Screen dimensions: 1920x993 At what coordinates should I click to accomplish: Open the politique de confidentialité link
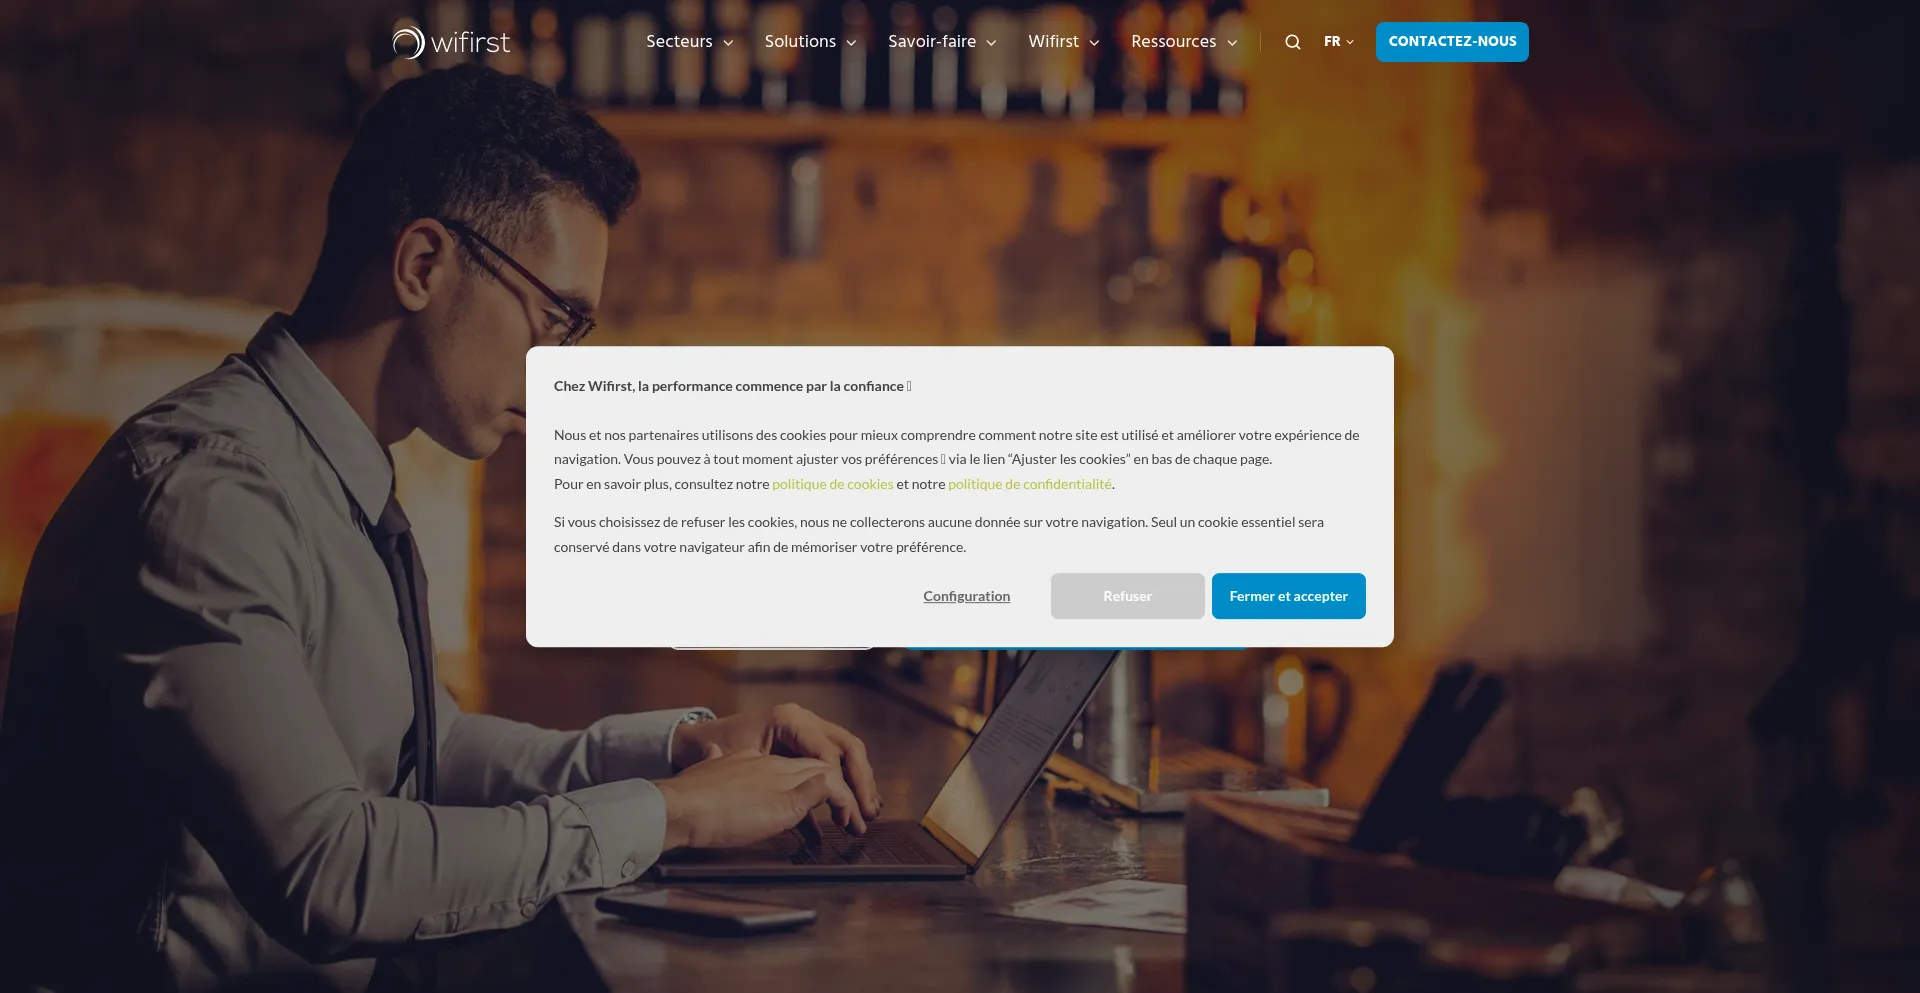(1030, 484)
